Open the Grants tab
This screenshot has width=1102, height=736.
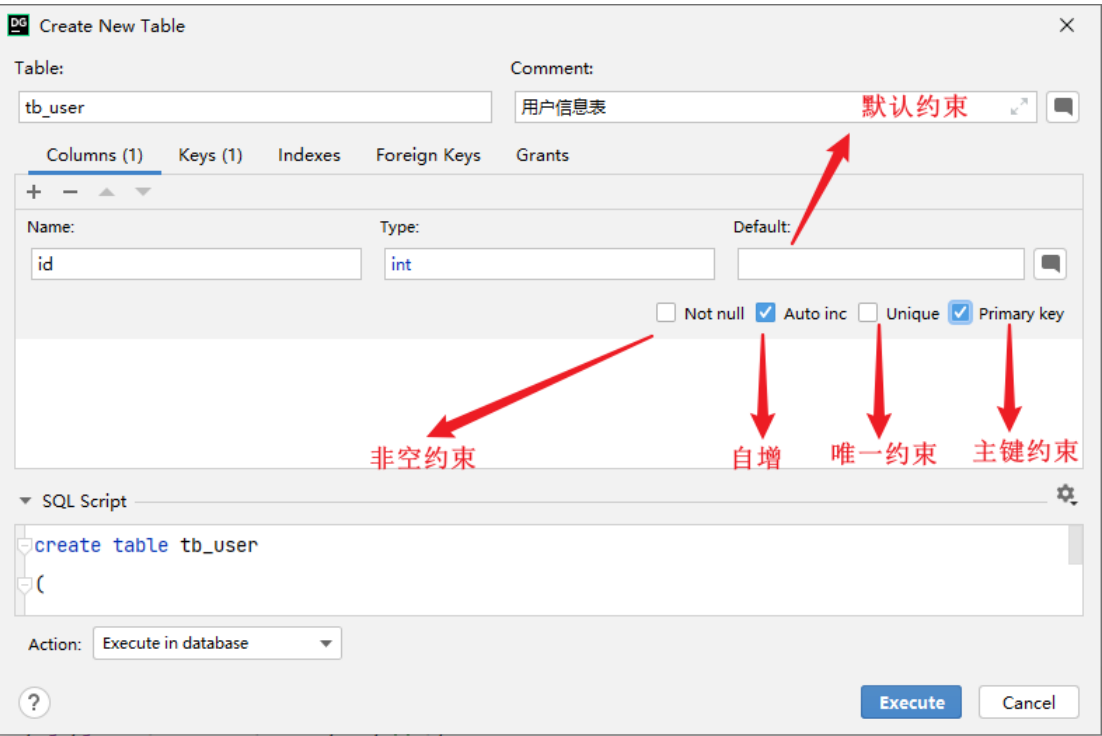[542, 155]
